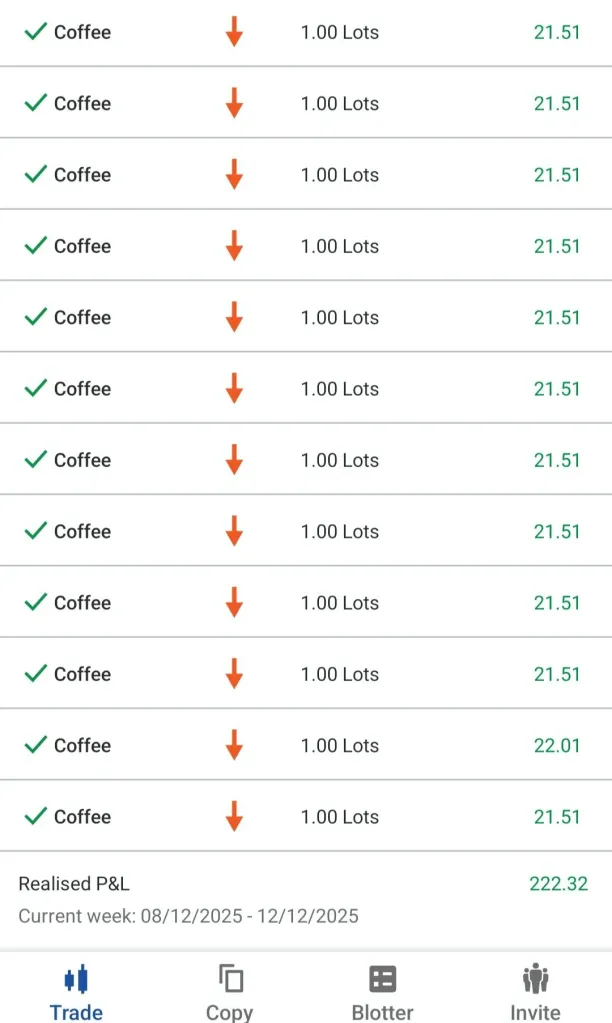612x1023 pixels.
Task: Select the Coffee name in the bottom trade row
Action: [x=82, y=816]
